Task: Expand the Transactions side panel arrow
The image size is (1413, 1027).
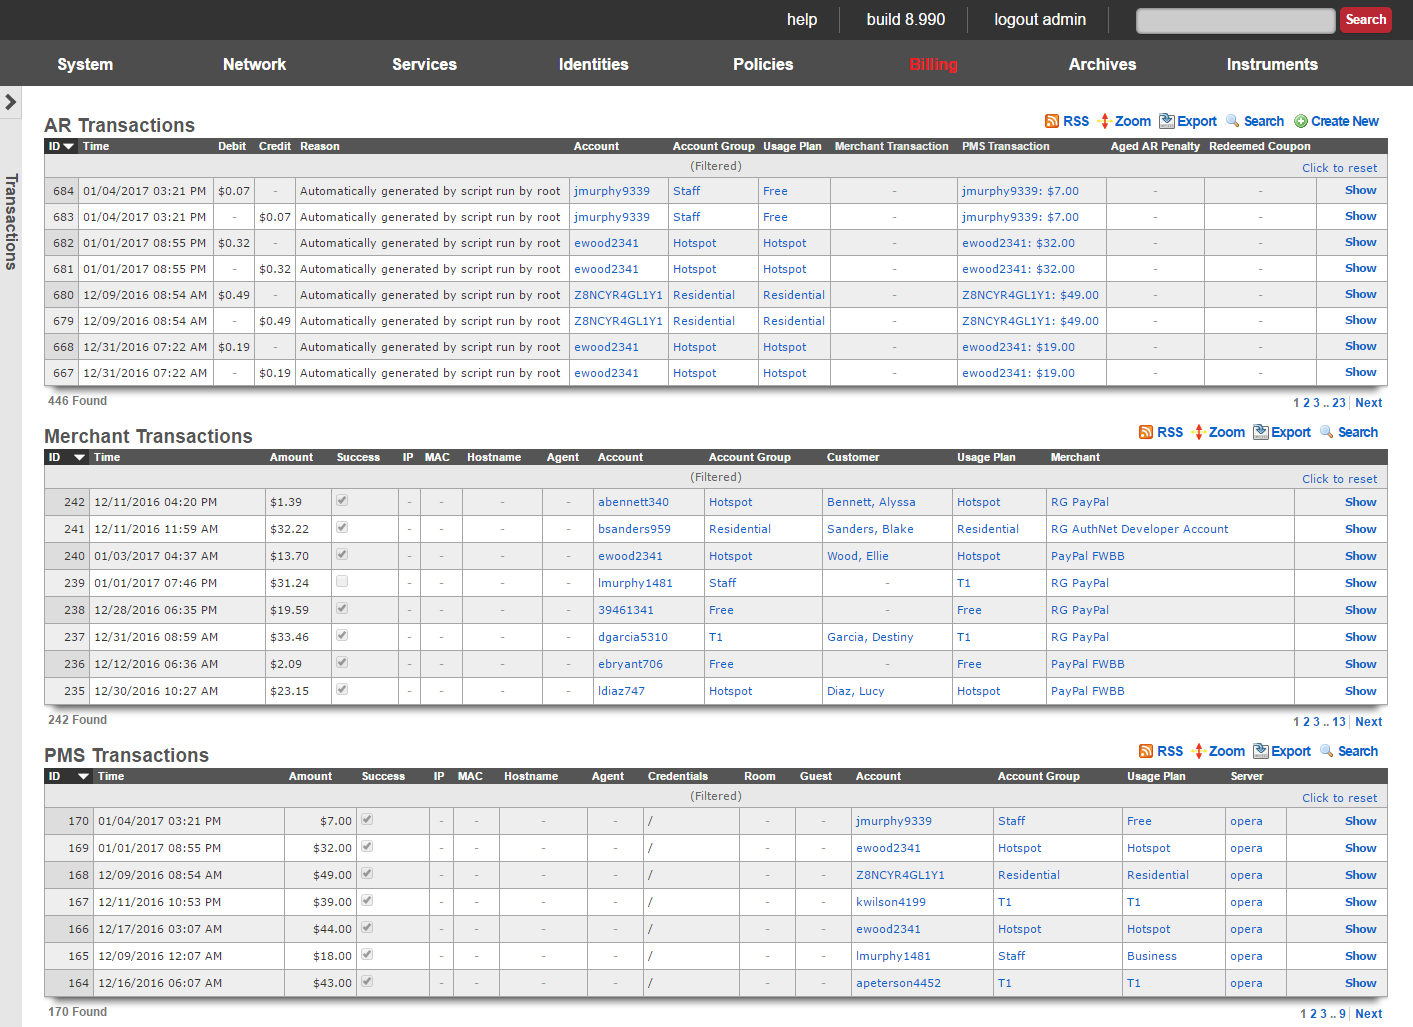Action: click(11, 102)
